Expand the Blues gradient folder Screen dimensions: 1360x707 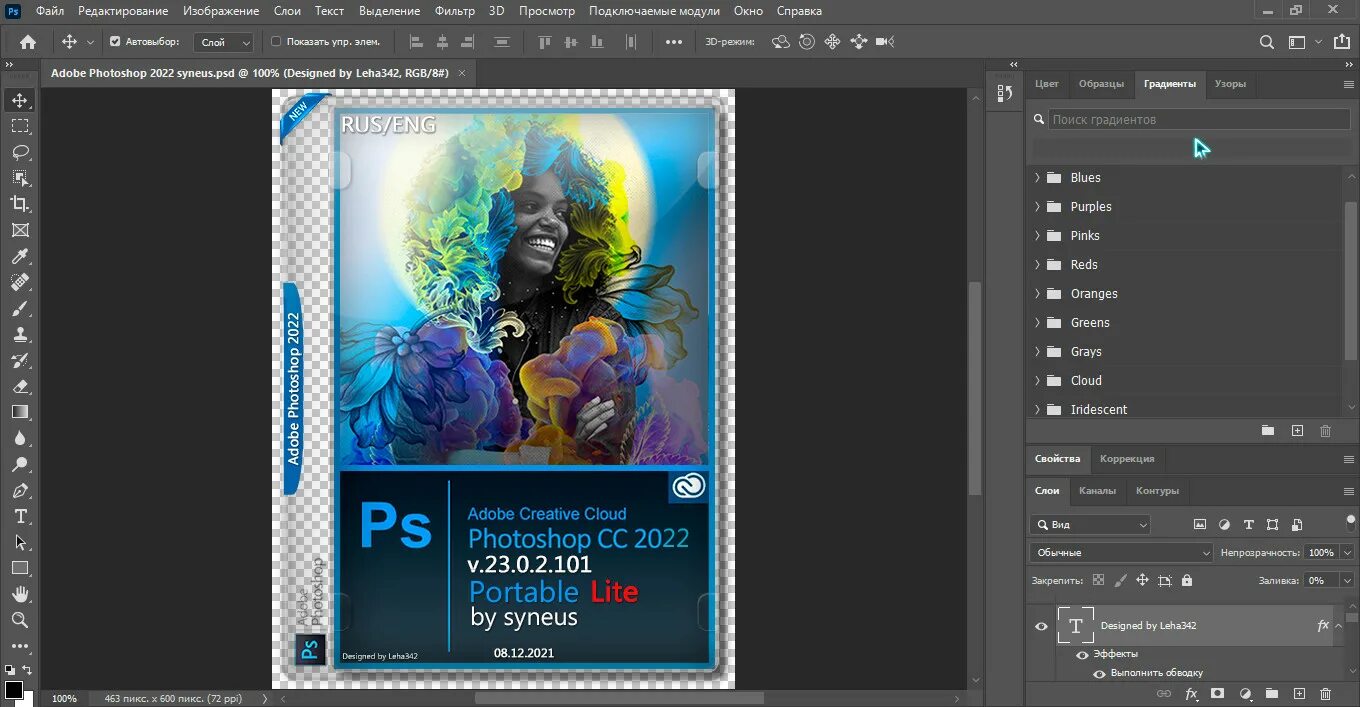[1037, 178]
